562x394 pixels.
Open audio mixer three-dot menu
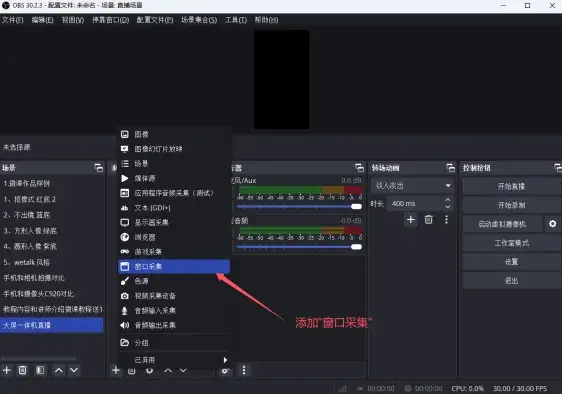(244, 370)
